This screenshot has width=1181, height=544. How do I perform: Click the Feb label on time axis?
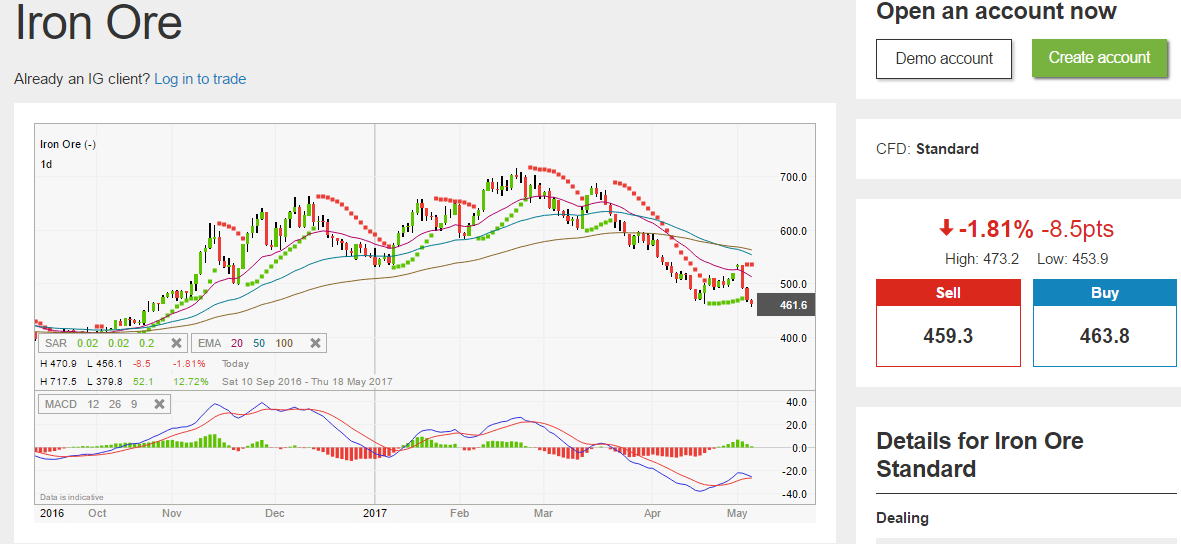click(x=459, y=514)
